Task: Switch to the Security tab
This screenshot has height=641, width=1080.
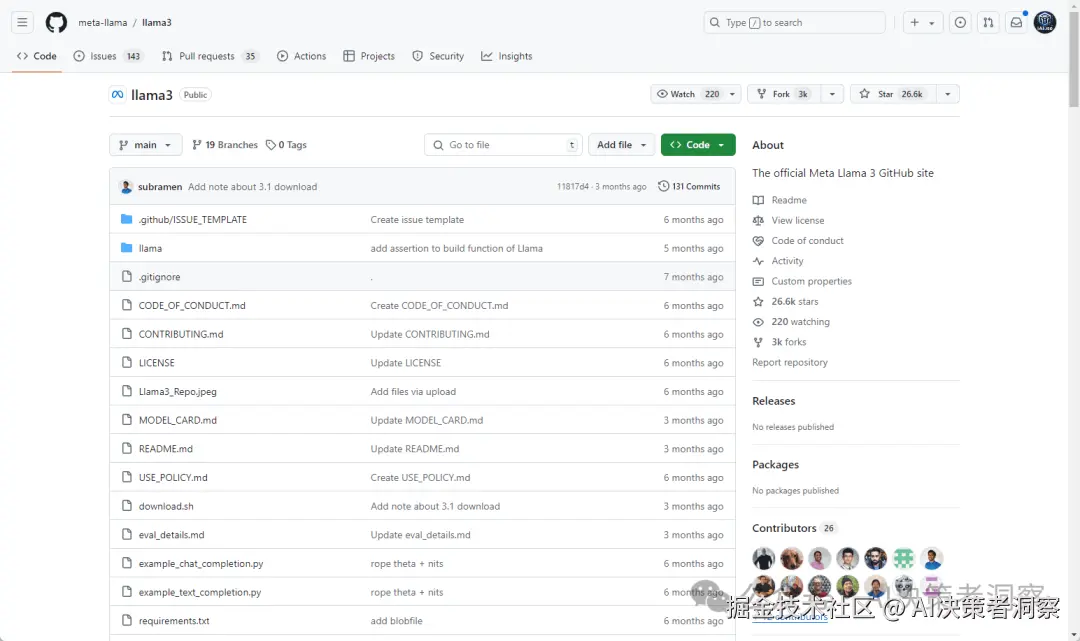Action: (438, 56)
